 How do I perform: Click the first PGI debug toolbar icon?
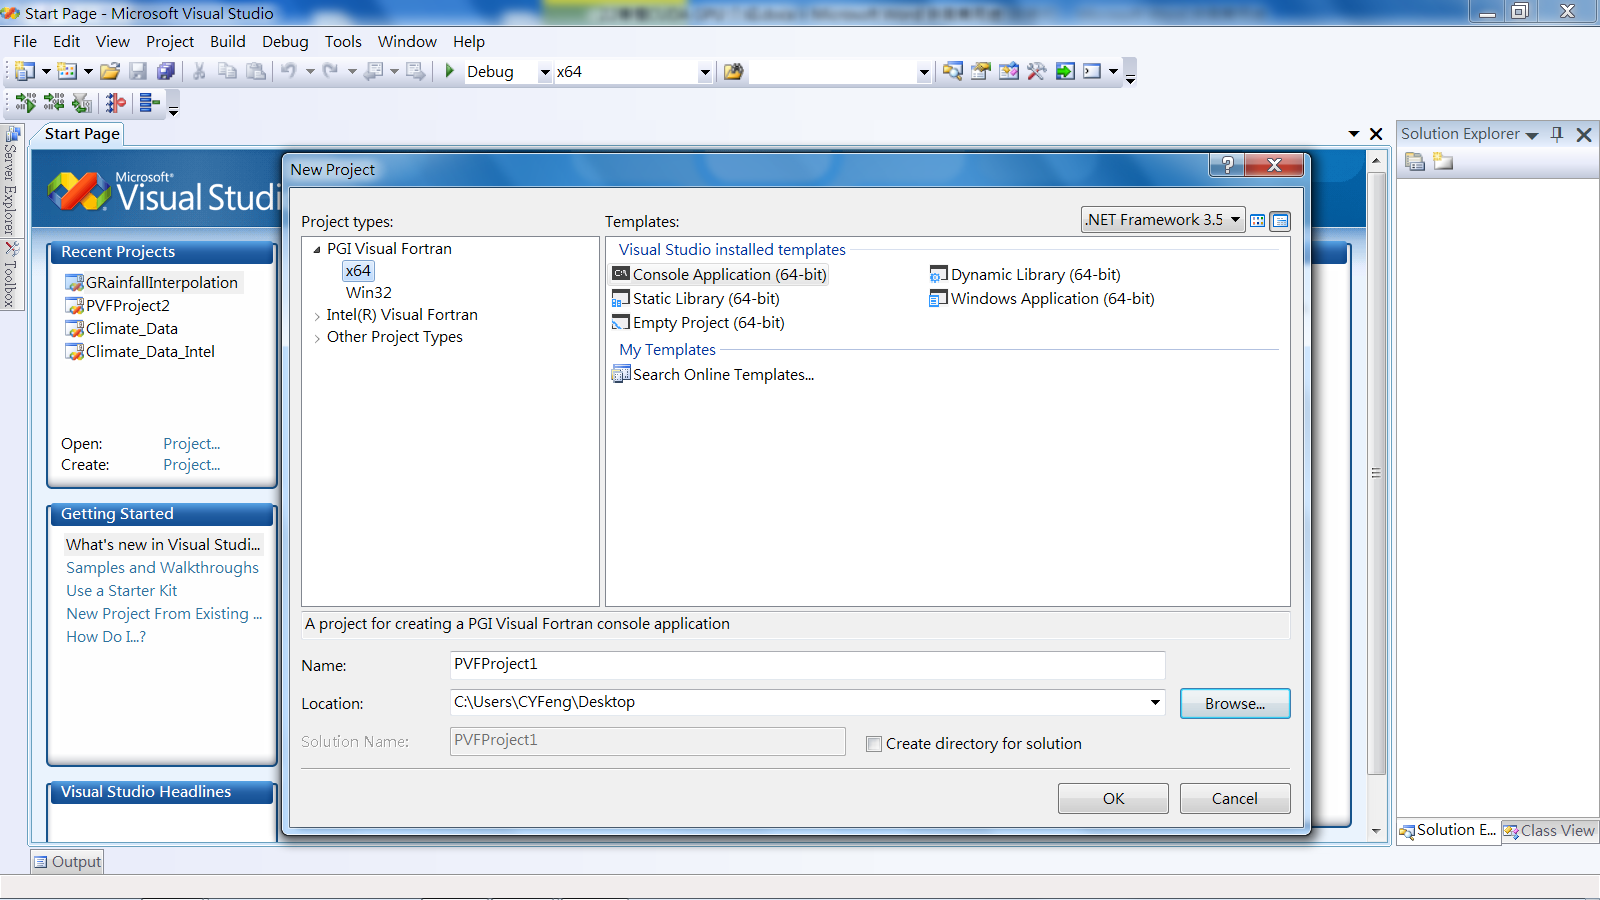[x=26, y=103]
